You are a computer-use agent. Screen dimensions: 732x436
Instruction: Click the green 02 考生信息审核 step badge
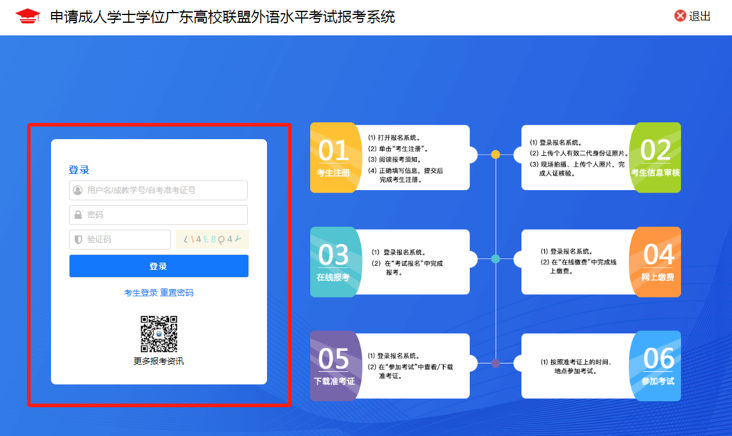(x=656, y=157)
